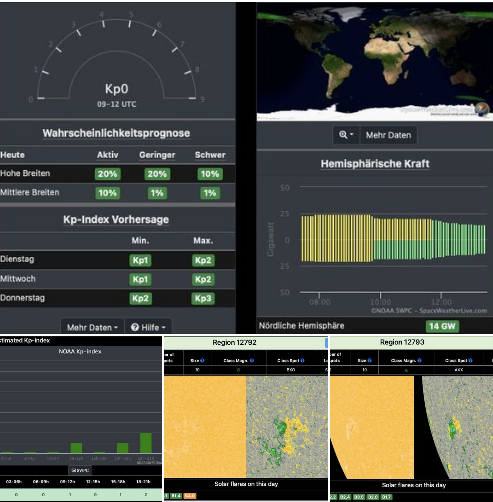Screen dimensions: 493x502
Task: Click the tallest green bar in NOAA Kp-index chart
Action: 146,443
